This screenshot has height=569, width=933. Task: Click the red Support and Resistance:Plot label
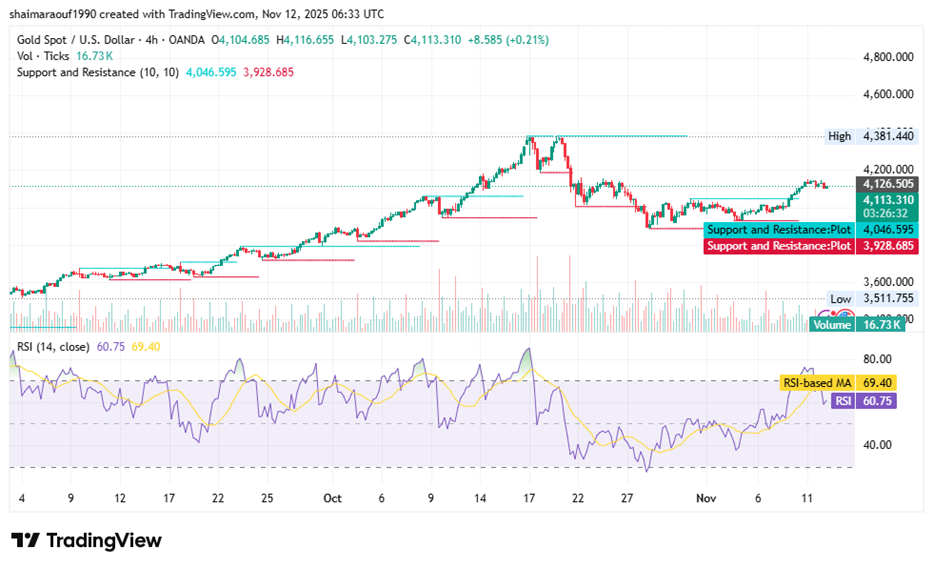[x=778, y=245]
